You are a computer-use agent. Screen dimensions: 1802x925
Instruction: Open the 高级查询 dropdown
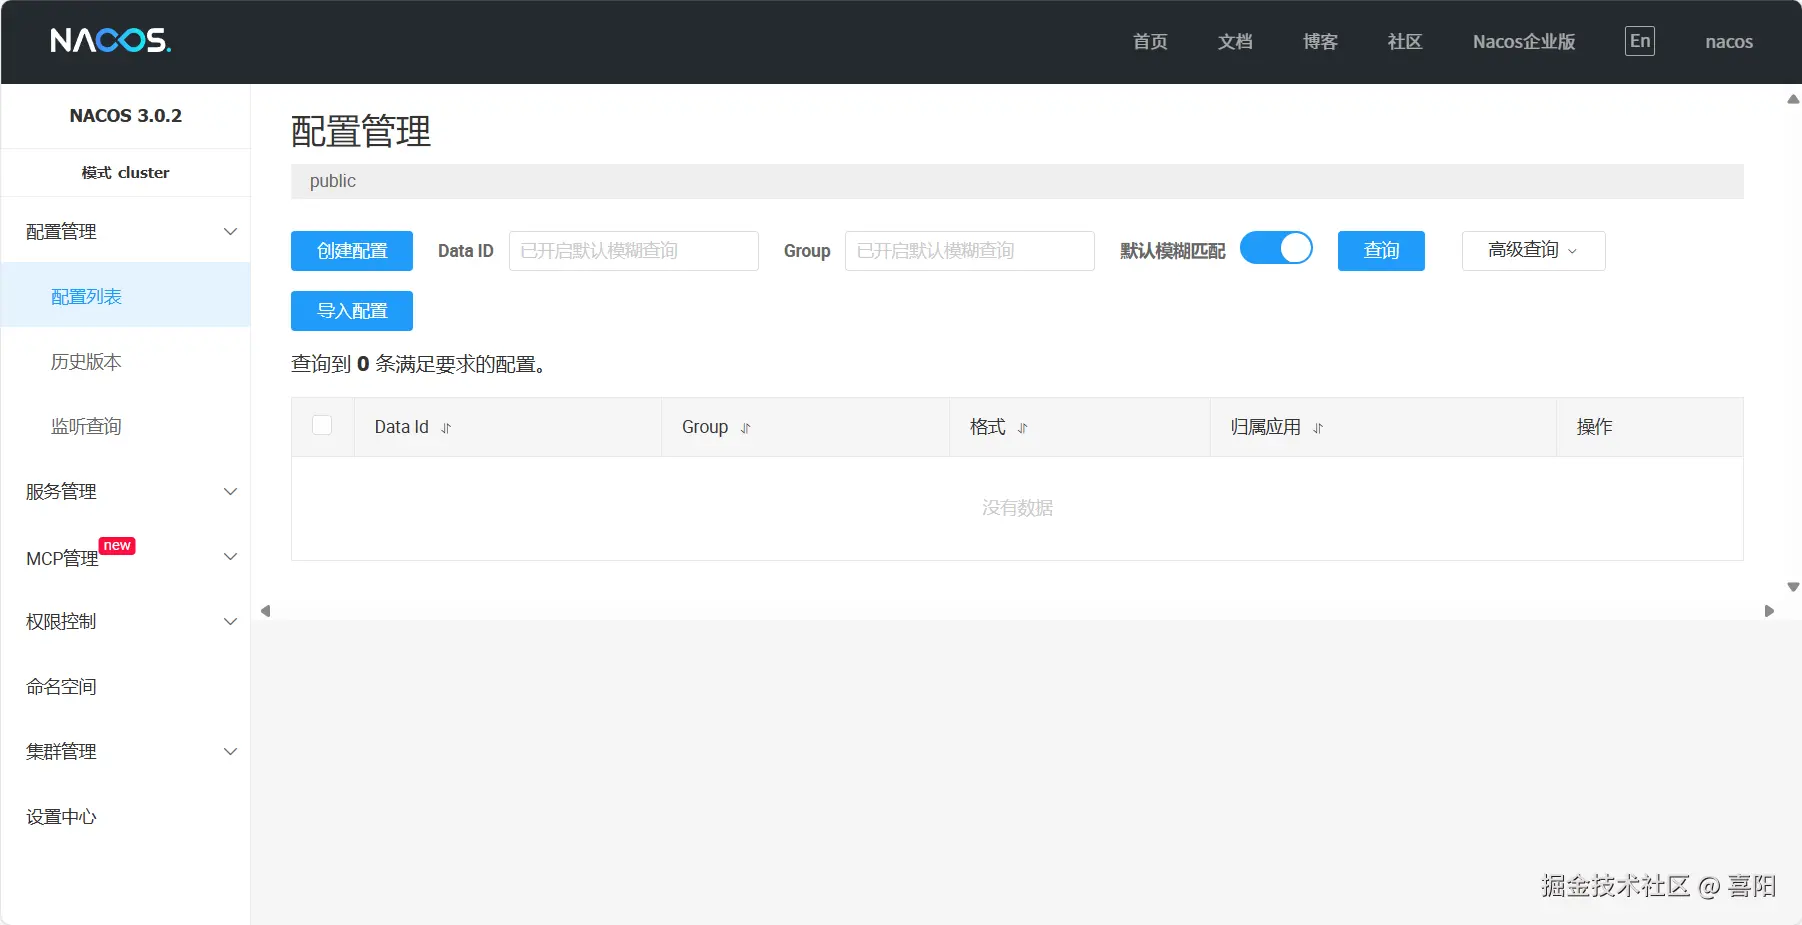(1533, 250)
